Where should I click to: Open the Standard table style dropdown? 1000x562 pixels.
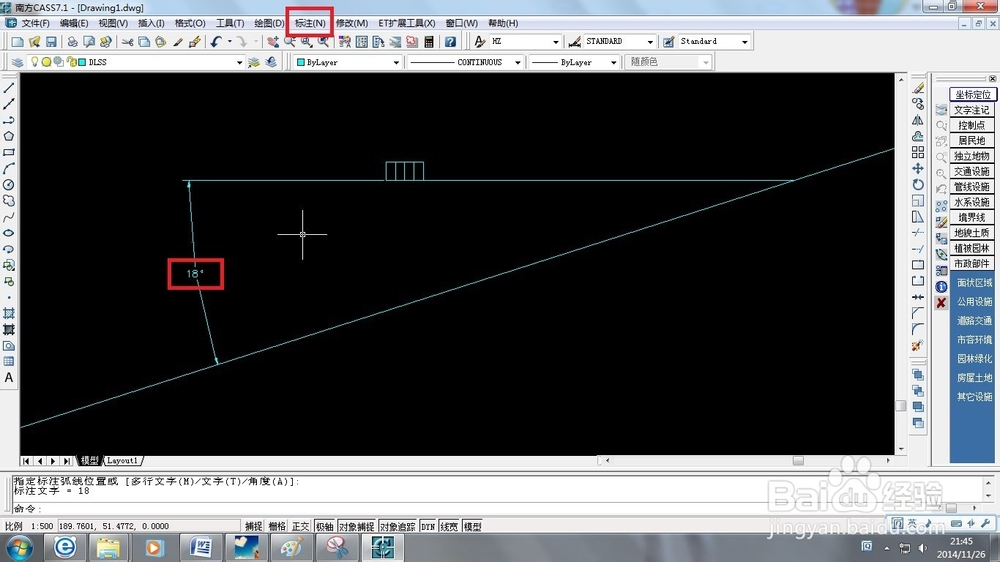click(744, 41)
